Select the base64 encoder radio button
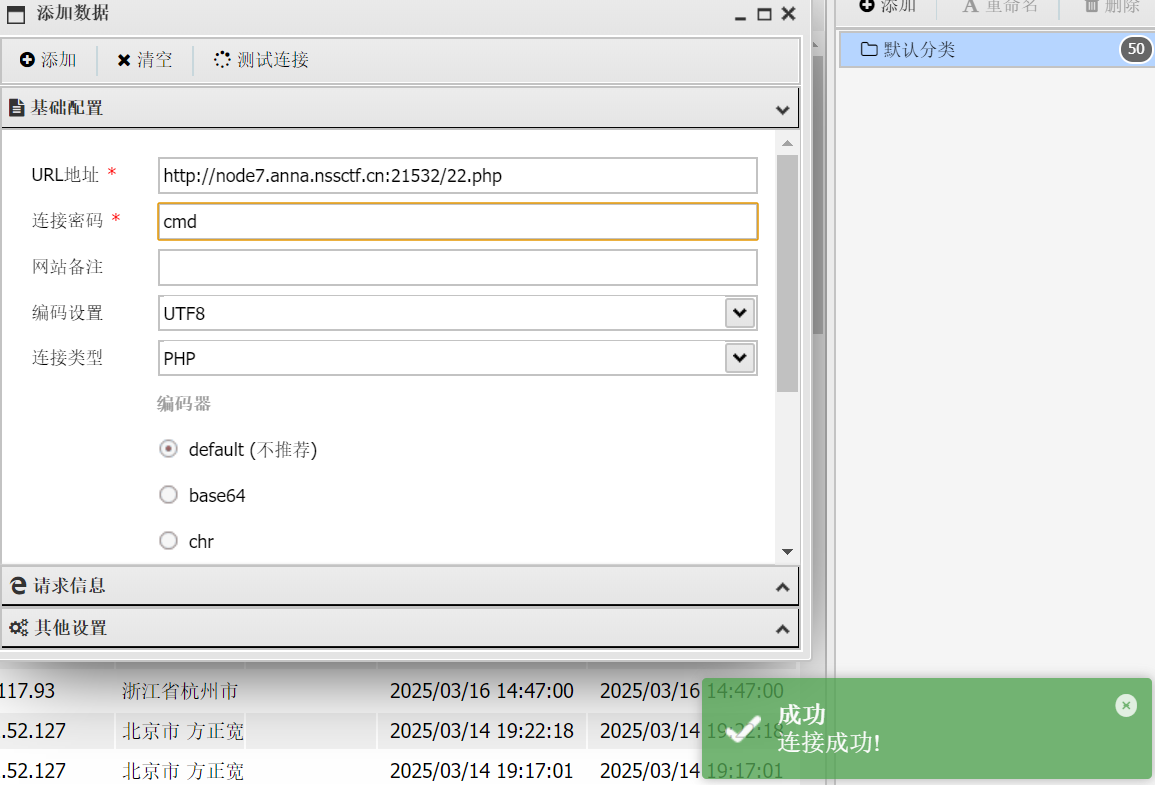 [169, 495]
